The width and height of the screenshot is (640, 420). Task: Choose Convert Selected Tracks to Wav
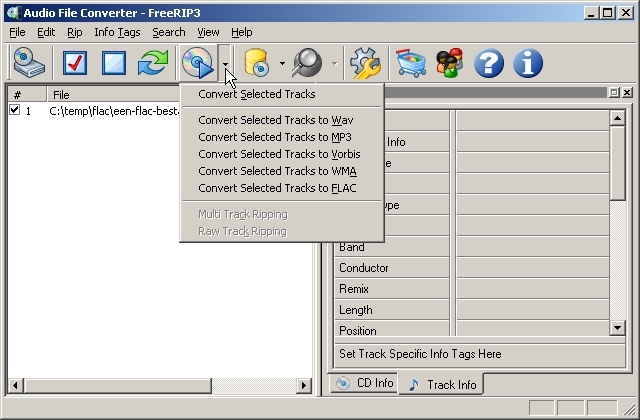(282, 120)
